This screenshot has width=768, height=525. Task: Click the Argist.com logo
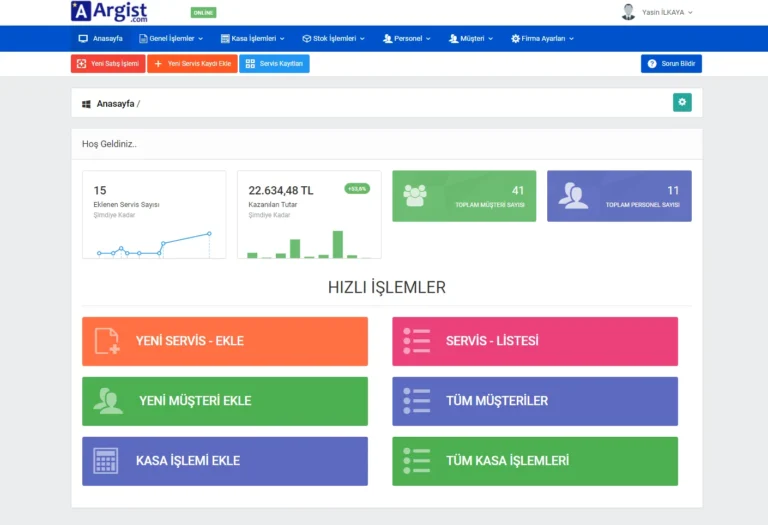pos(109,11)
